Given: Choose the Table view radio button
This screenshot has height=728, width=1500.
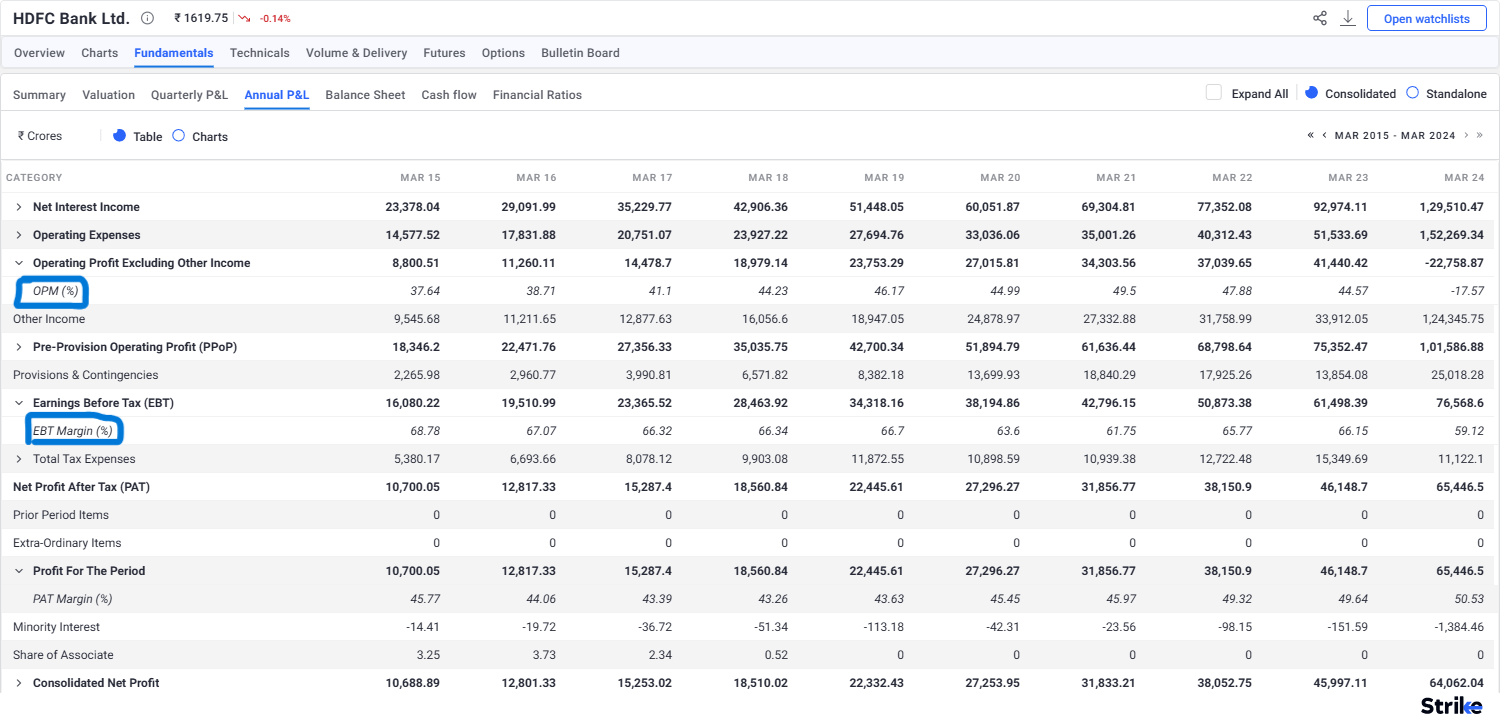Looking at the screenshot, I should tap(119, 136).
